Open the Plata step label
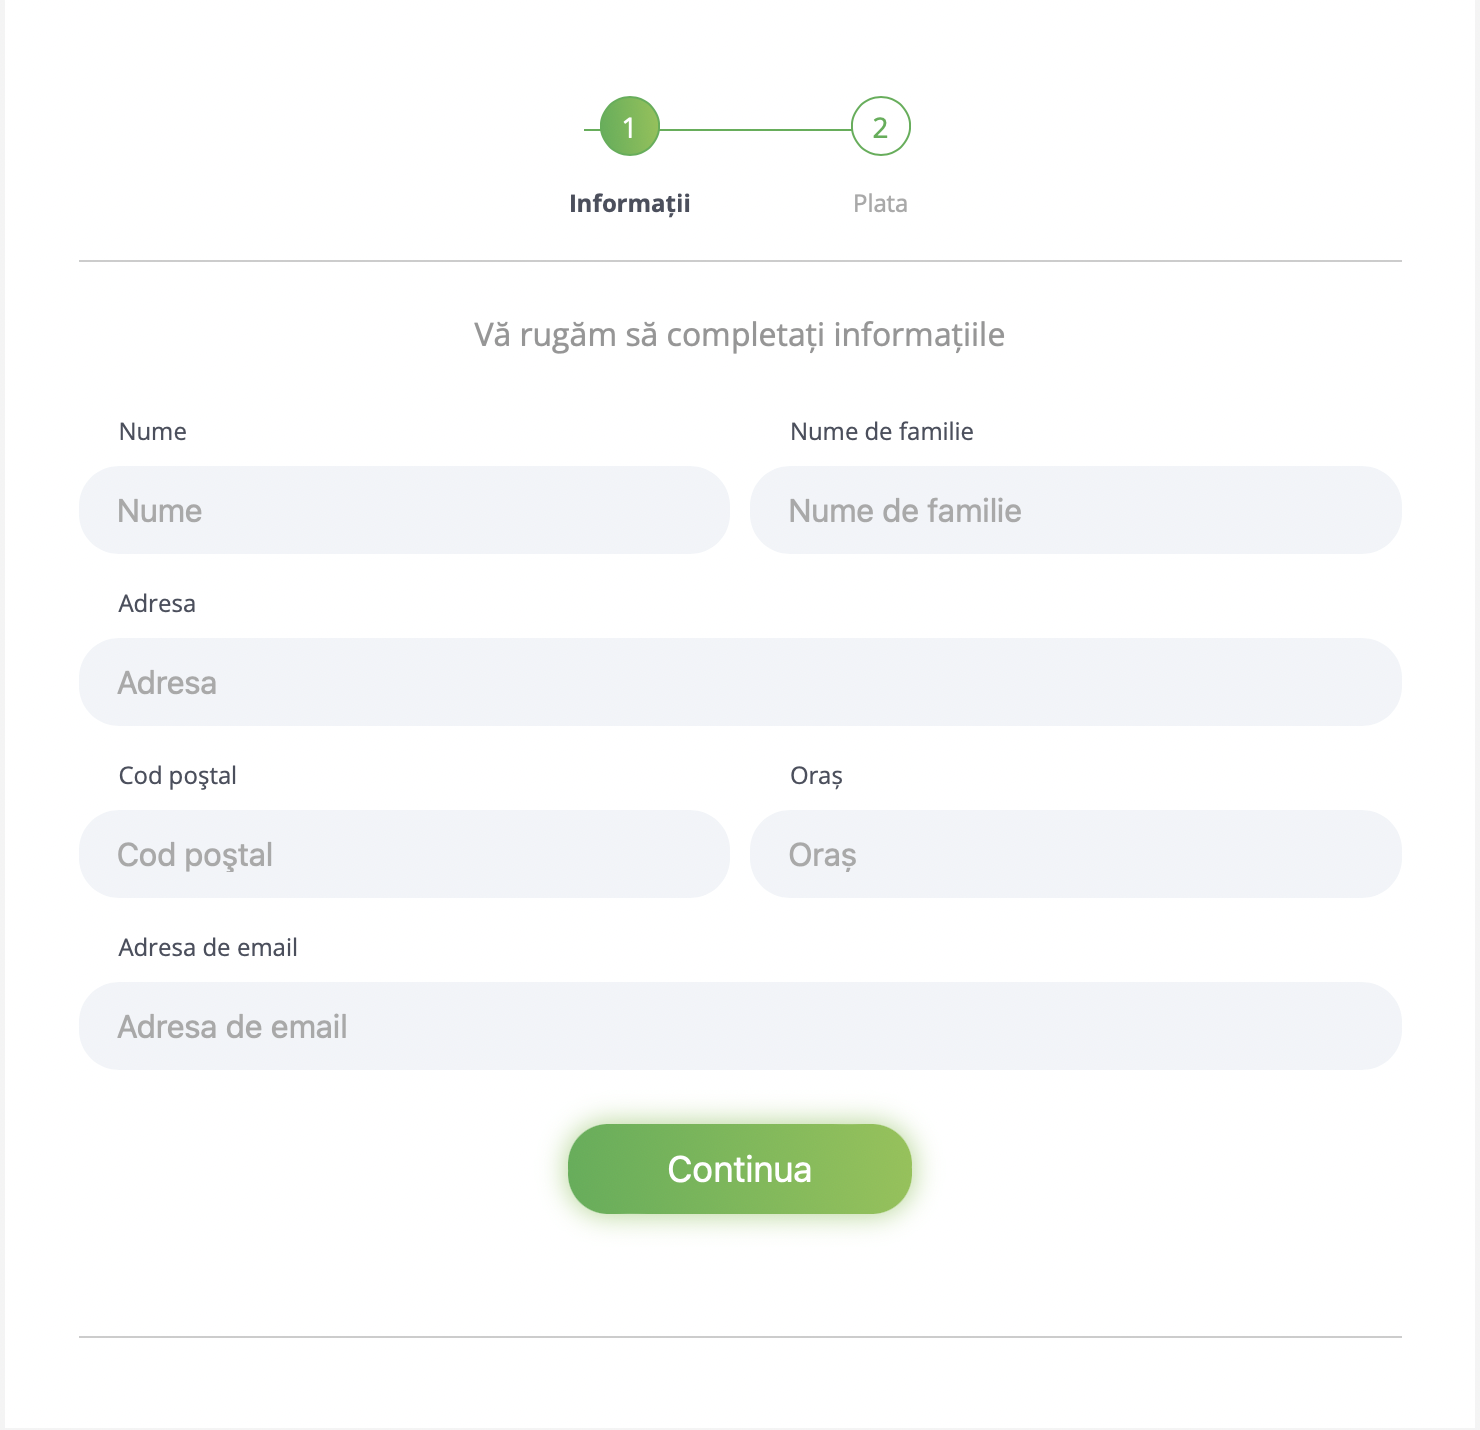Image resolution: width=1480 pixels, height=1430 pixels. click(x=880, y=203)
